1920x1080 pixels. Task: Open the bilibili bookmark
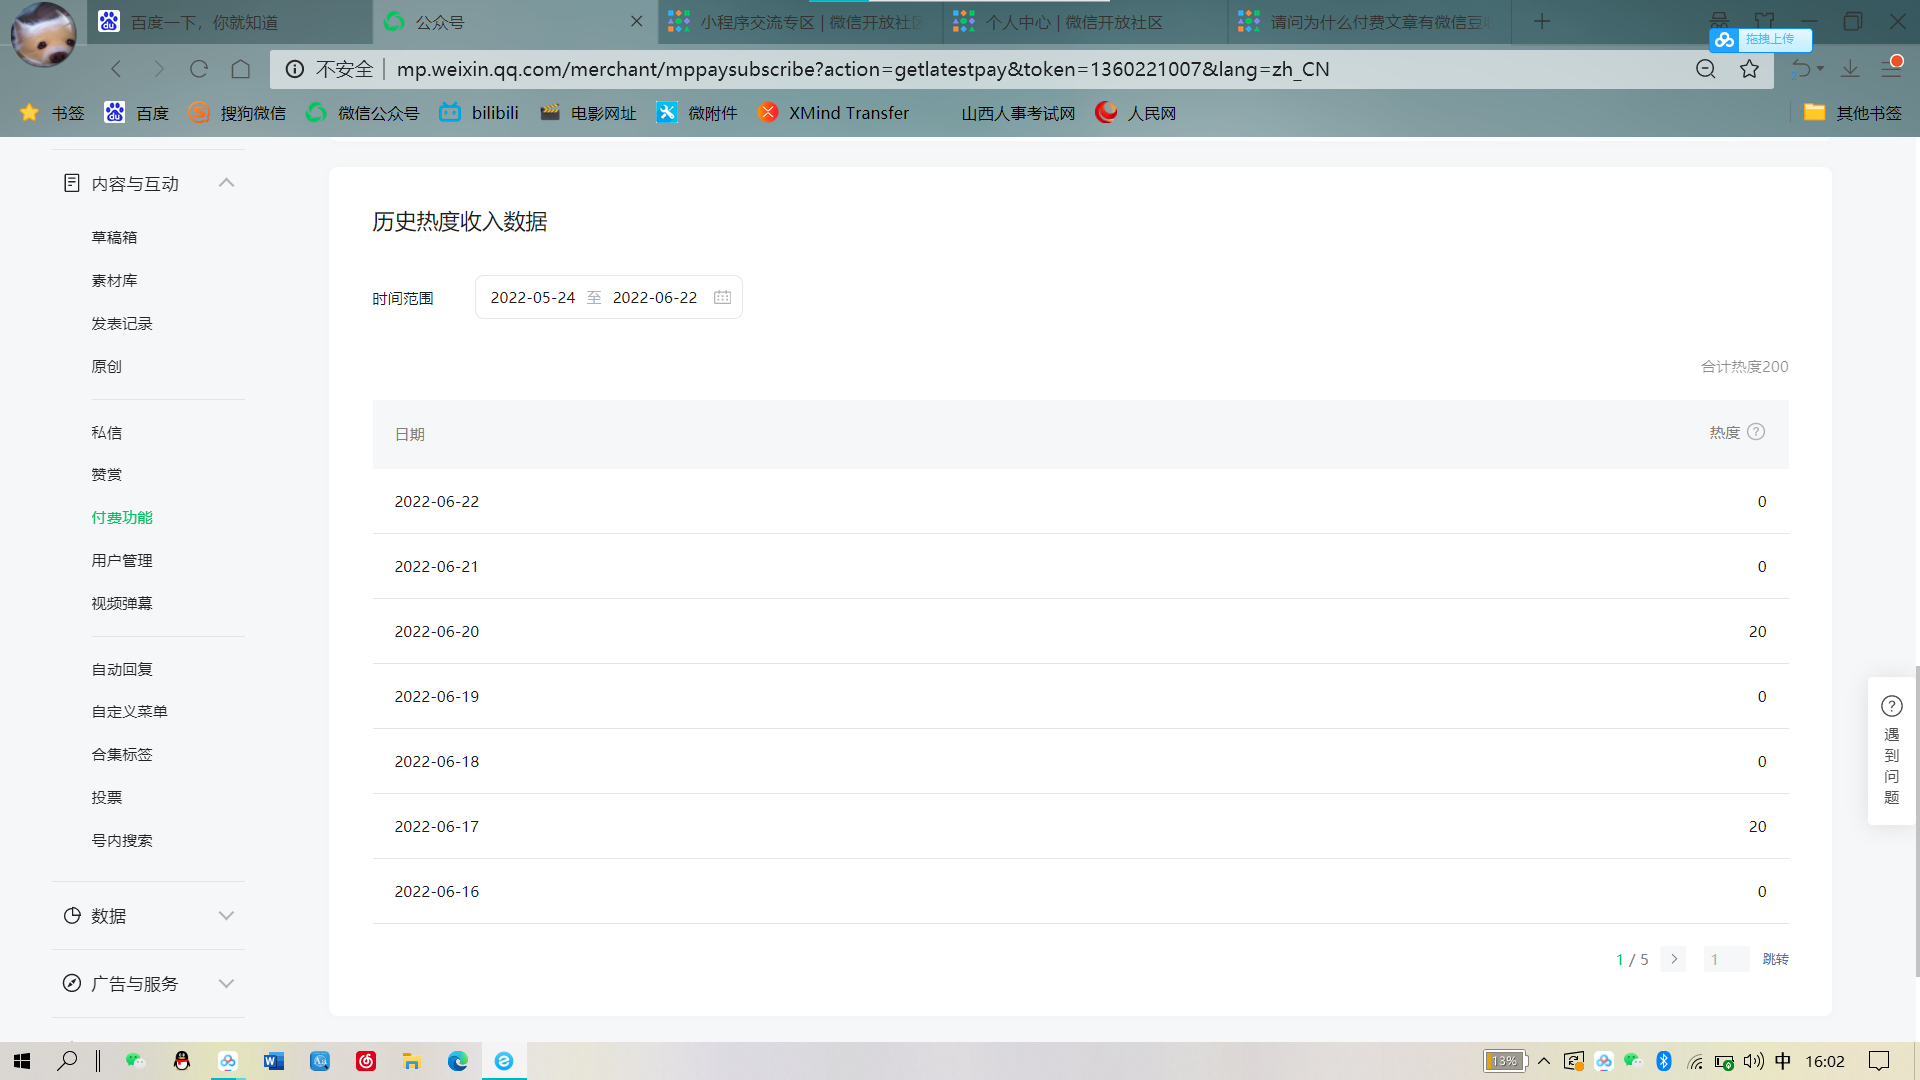coord(479,113)
